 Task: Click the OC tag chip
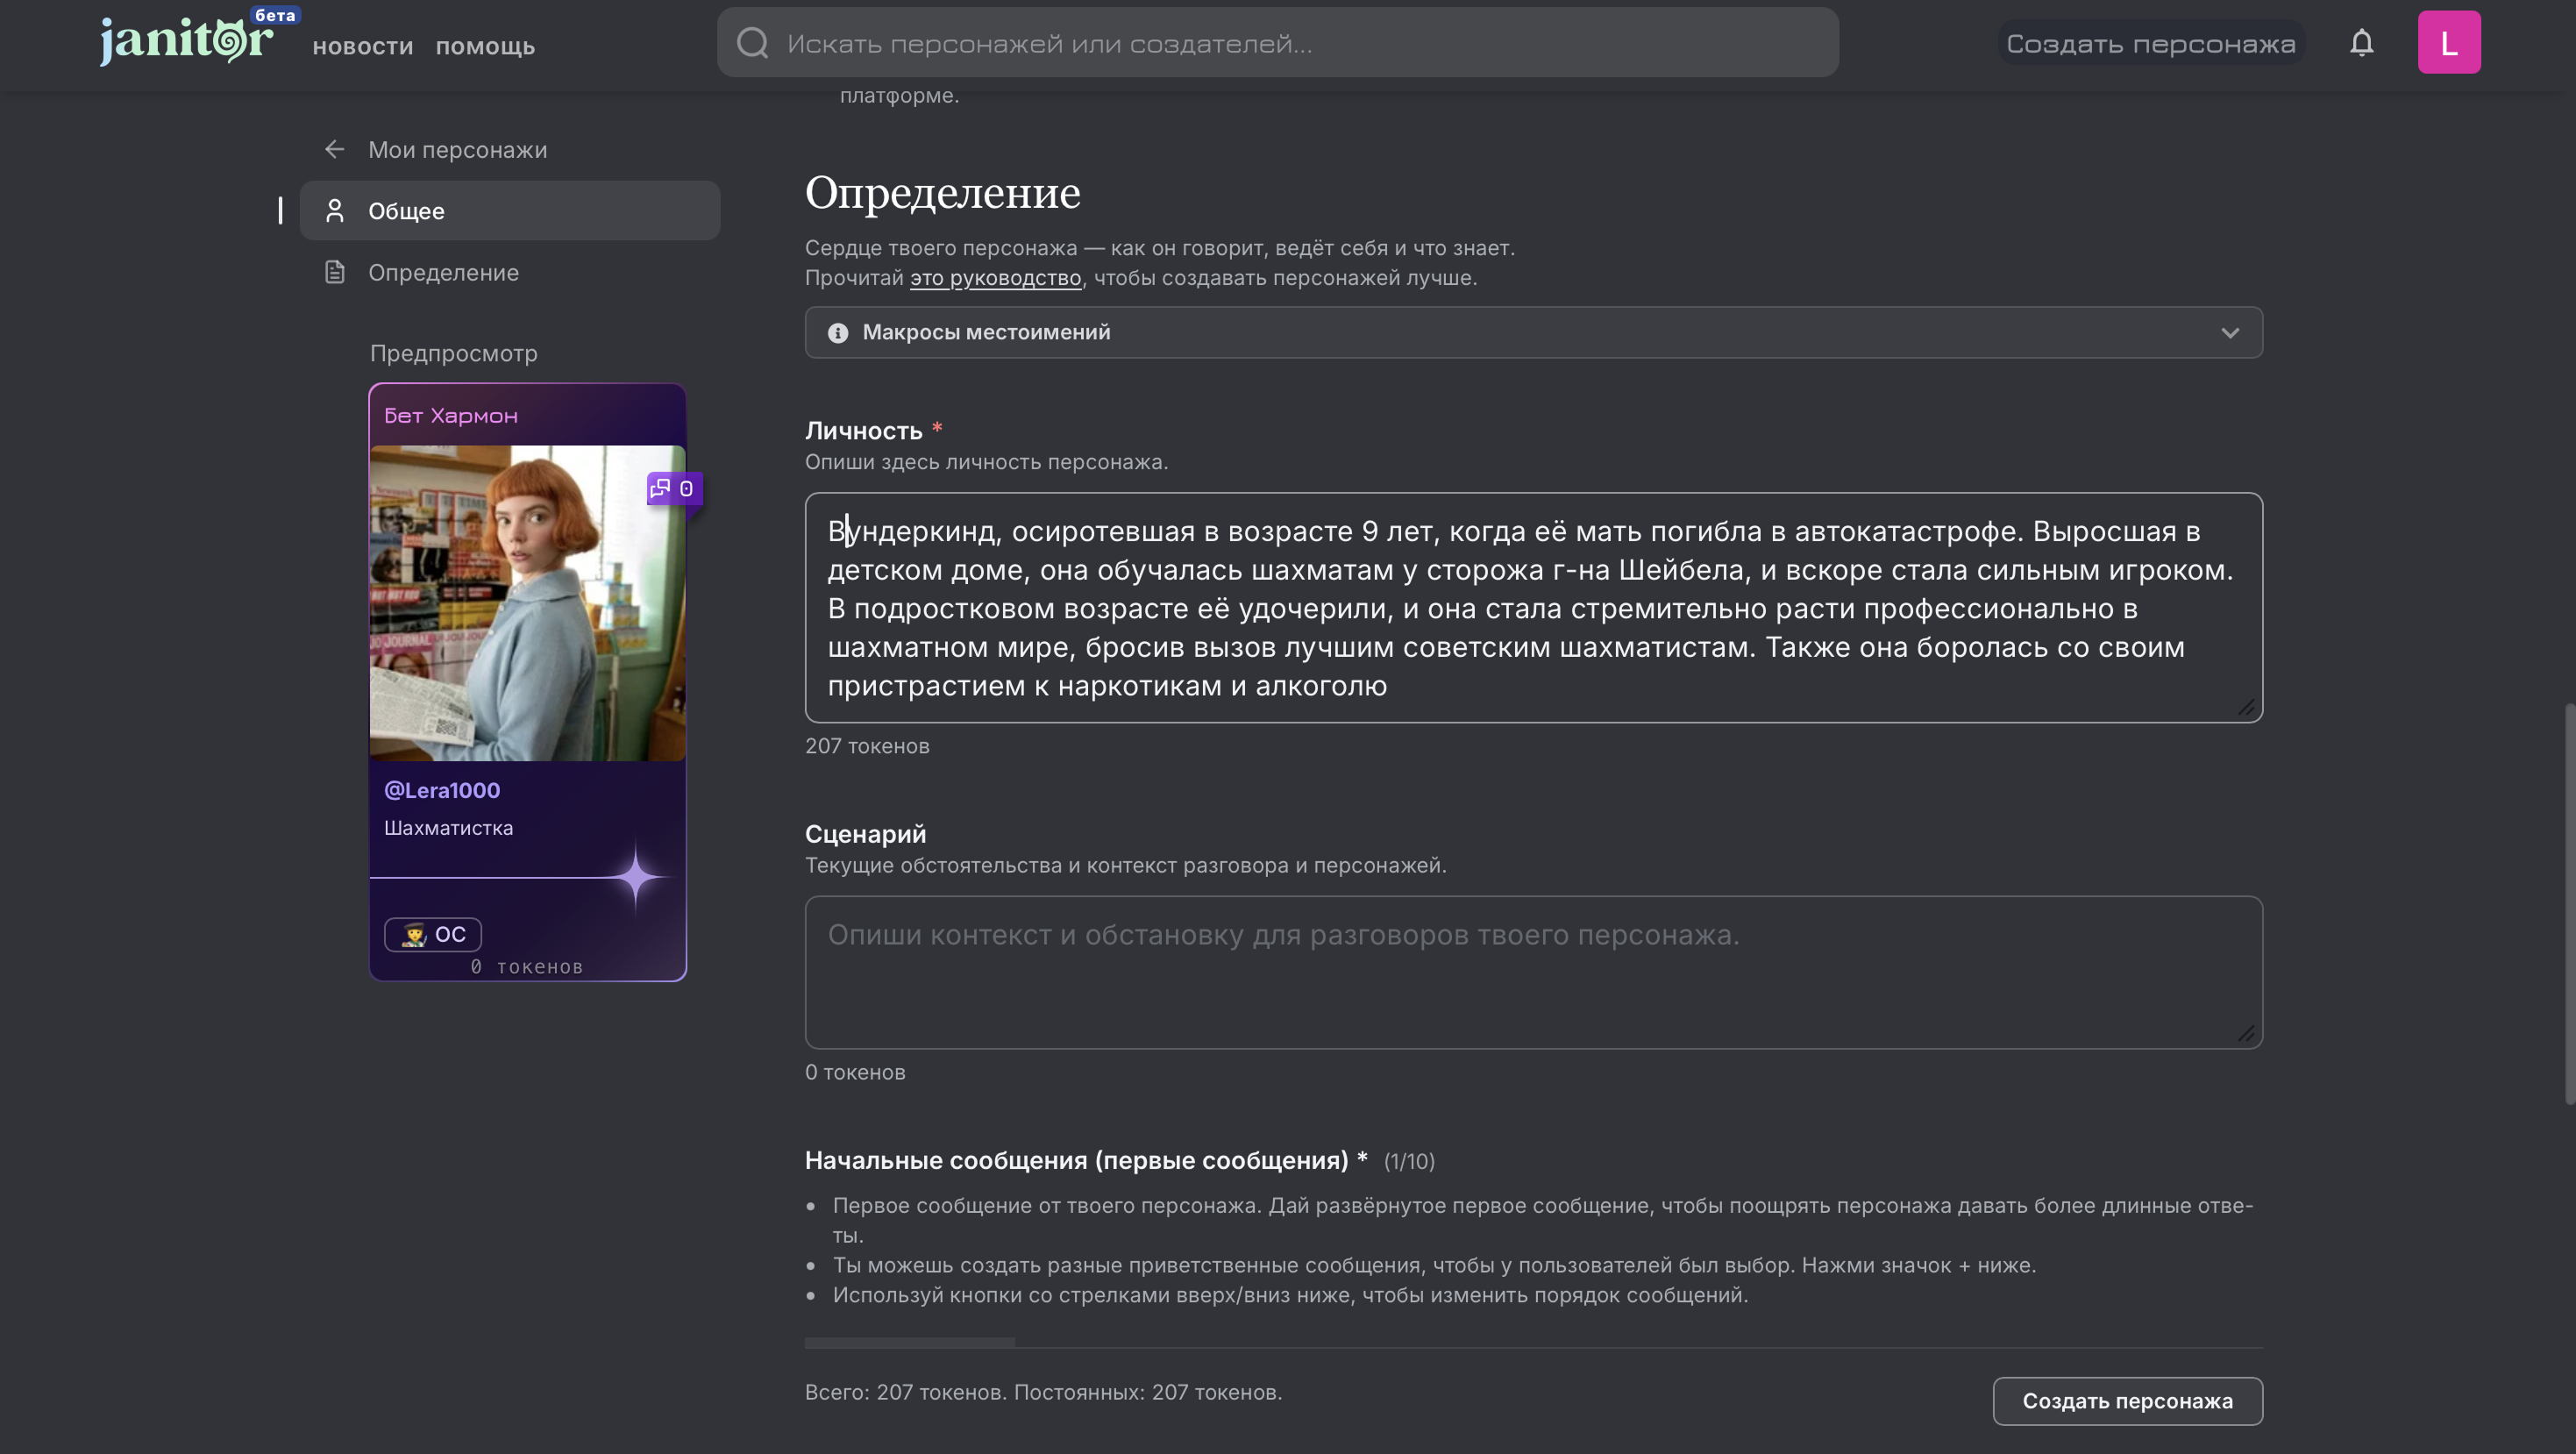coord(433,934)
